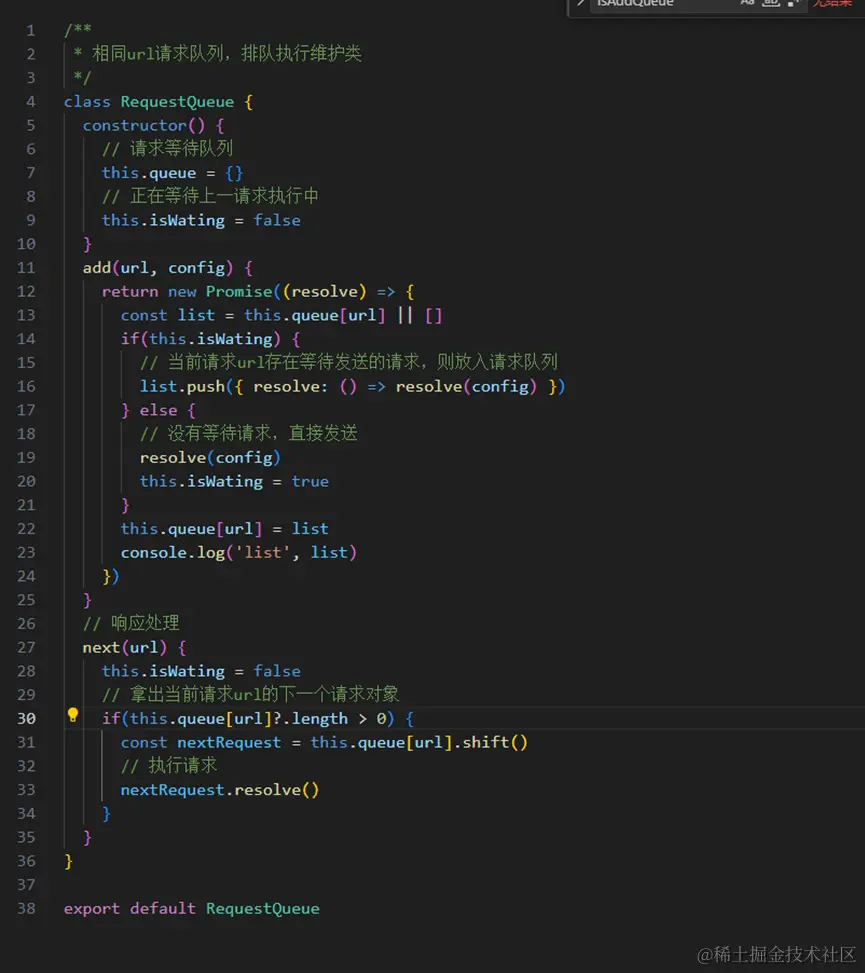Click the else keyword
Screen dimensions: 865x973
pos(158,410)
